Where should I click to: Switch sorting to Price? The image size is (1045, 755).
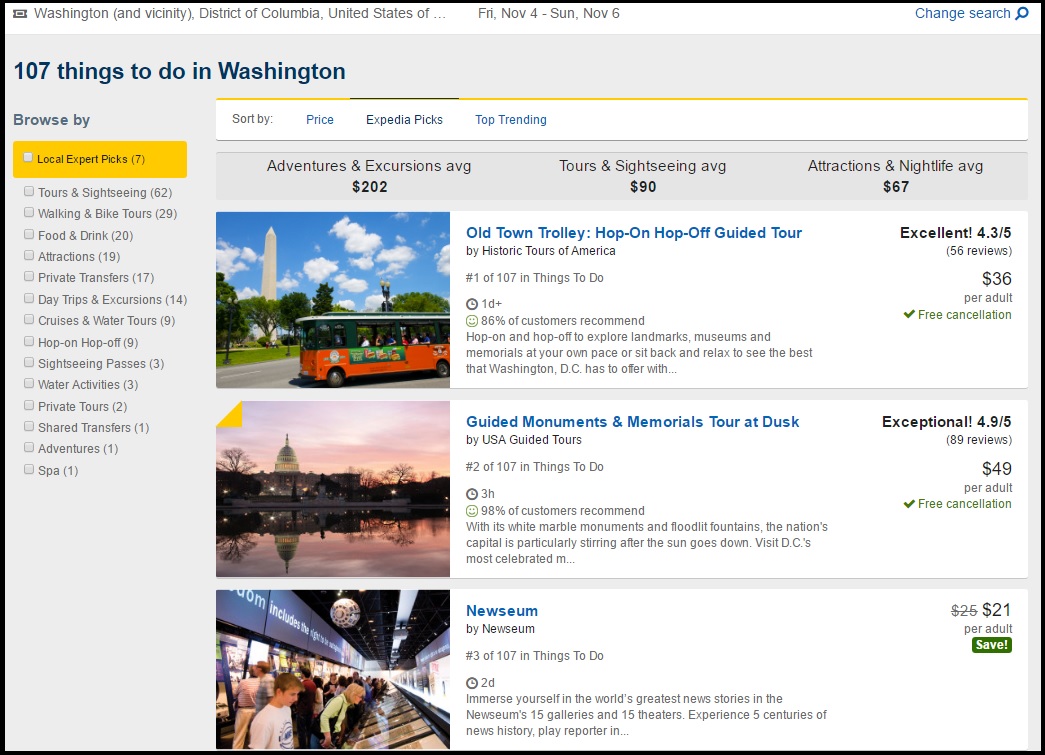319,119
